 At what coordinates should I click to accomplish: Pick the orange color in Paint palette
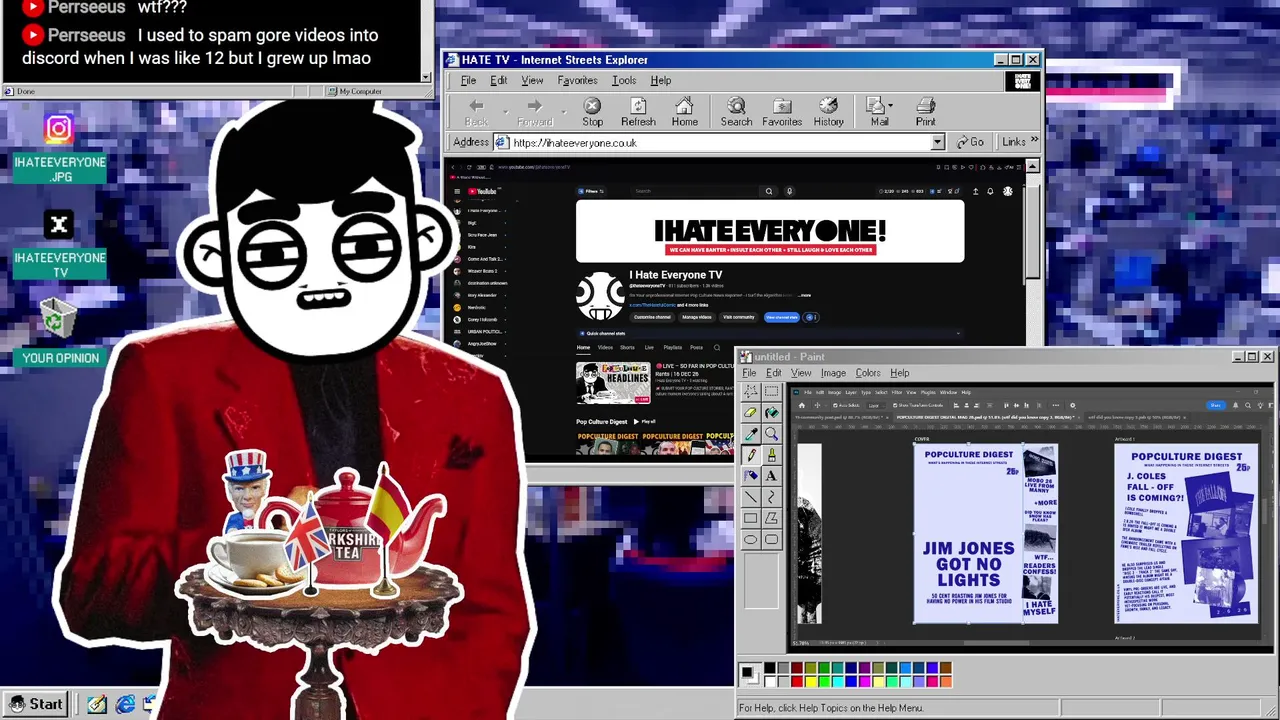[x=945, y=681]
